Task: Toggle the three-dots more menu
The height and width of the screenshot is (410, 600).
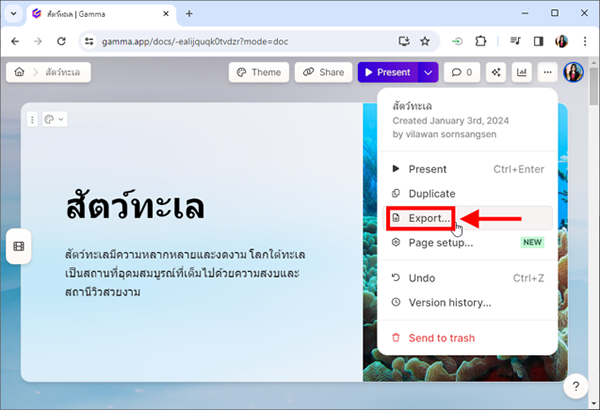Action: coord(548,72)
